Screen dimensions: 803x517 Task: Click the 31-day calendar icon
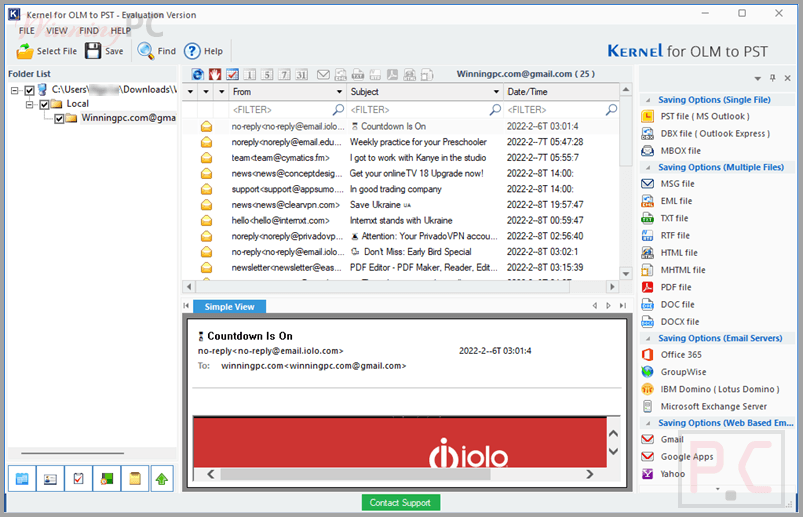(302, 75)
